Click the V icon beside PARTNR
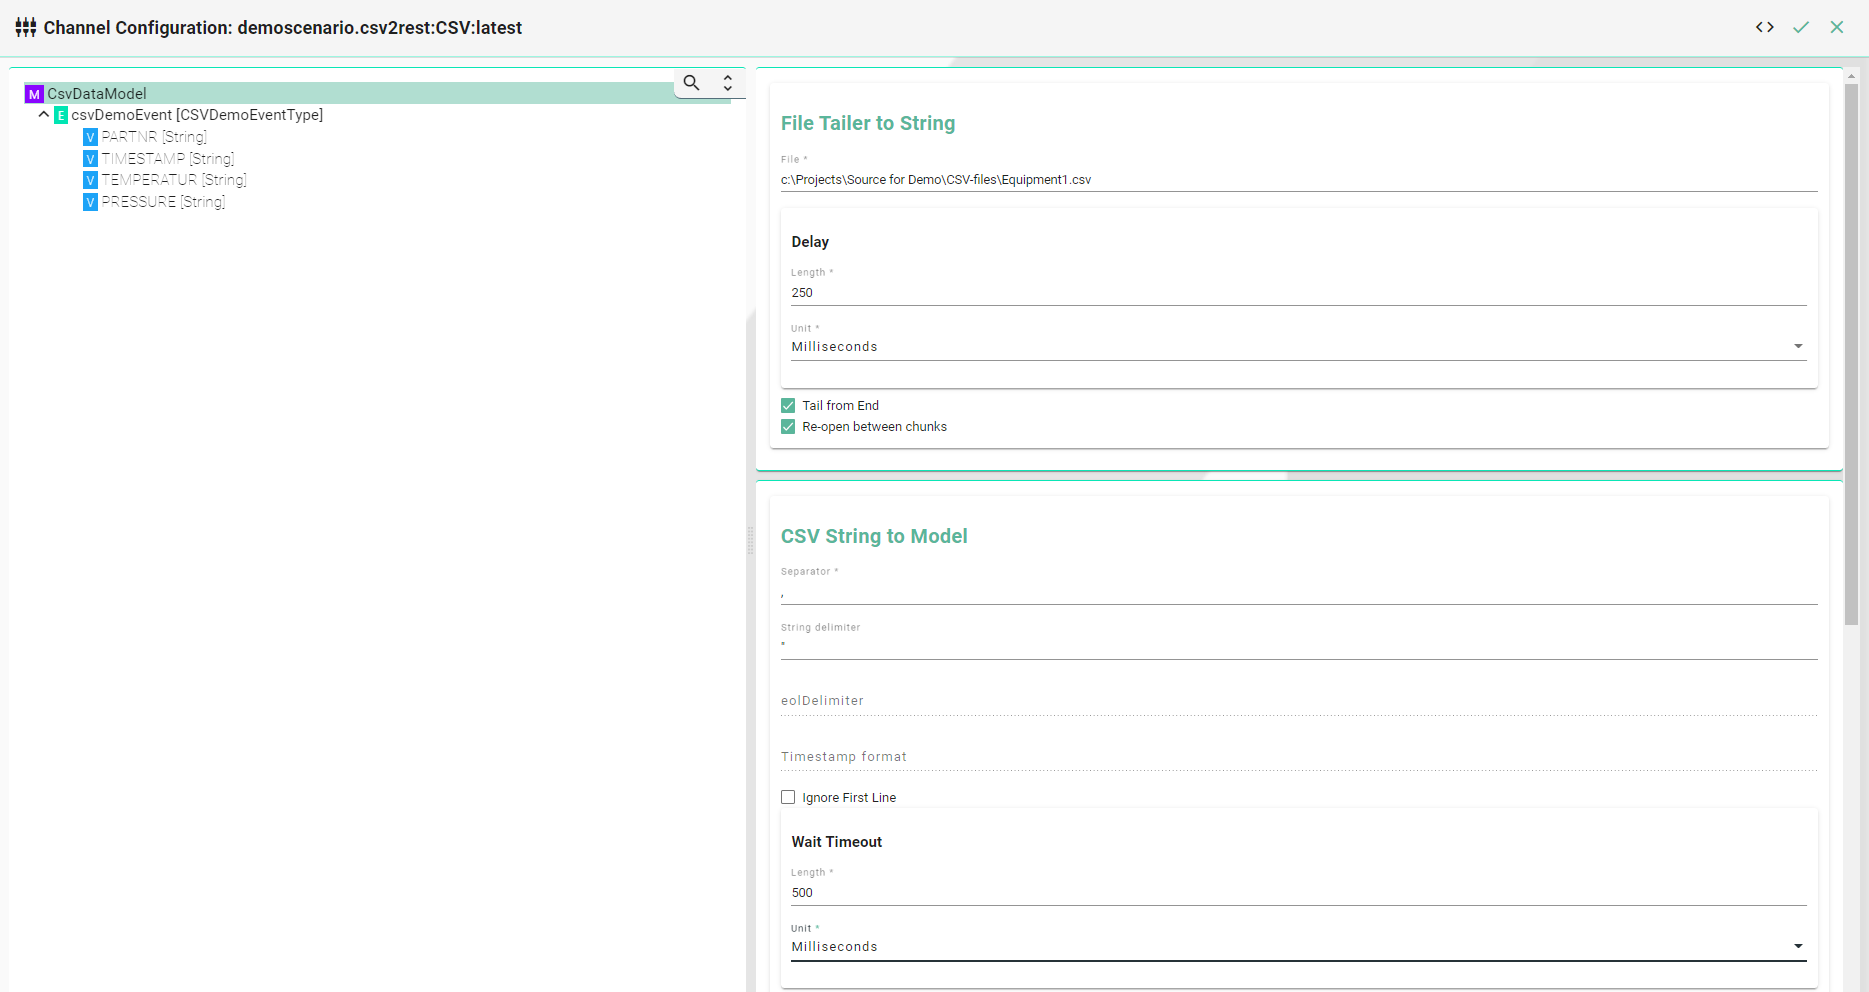 point(90,137)
